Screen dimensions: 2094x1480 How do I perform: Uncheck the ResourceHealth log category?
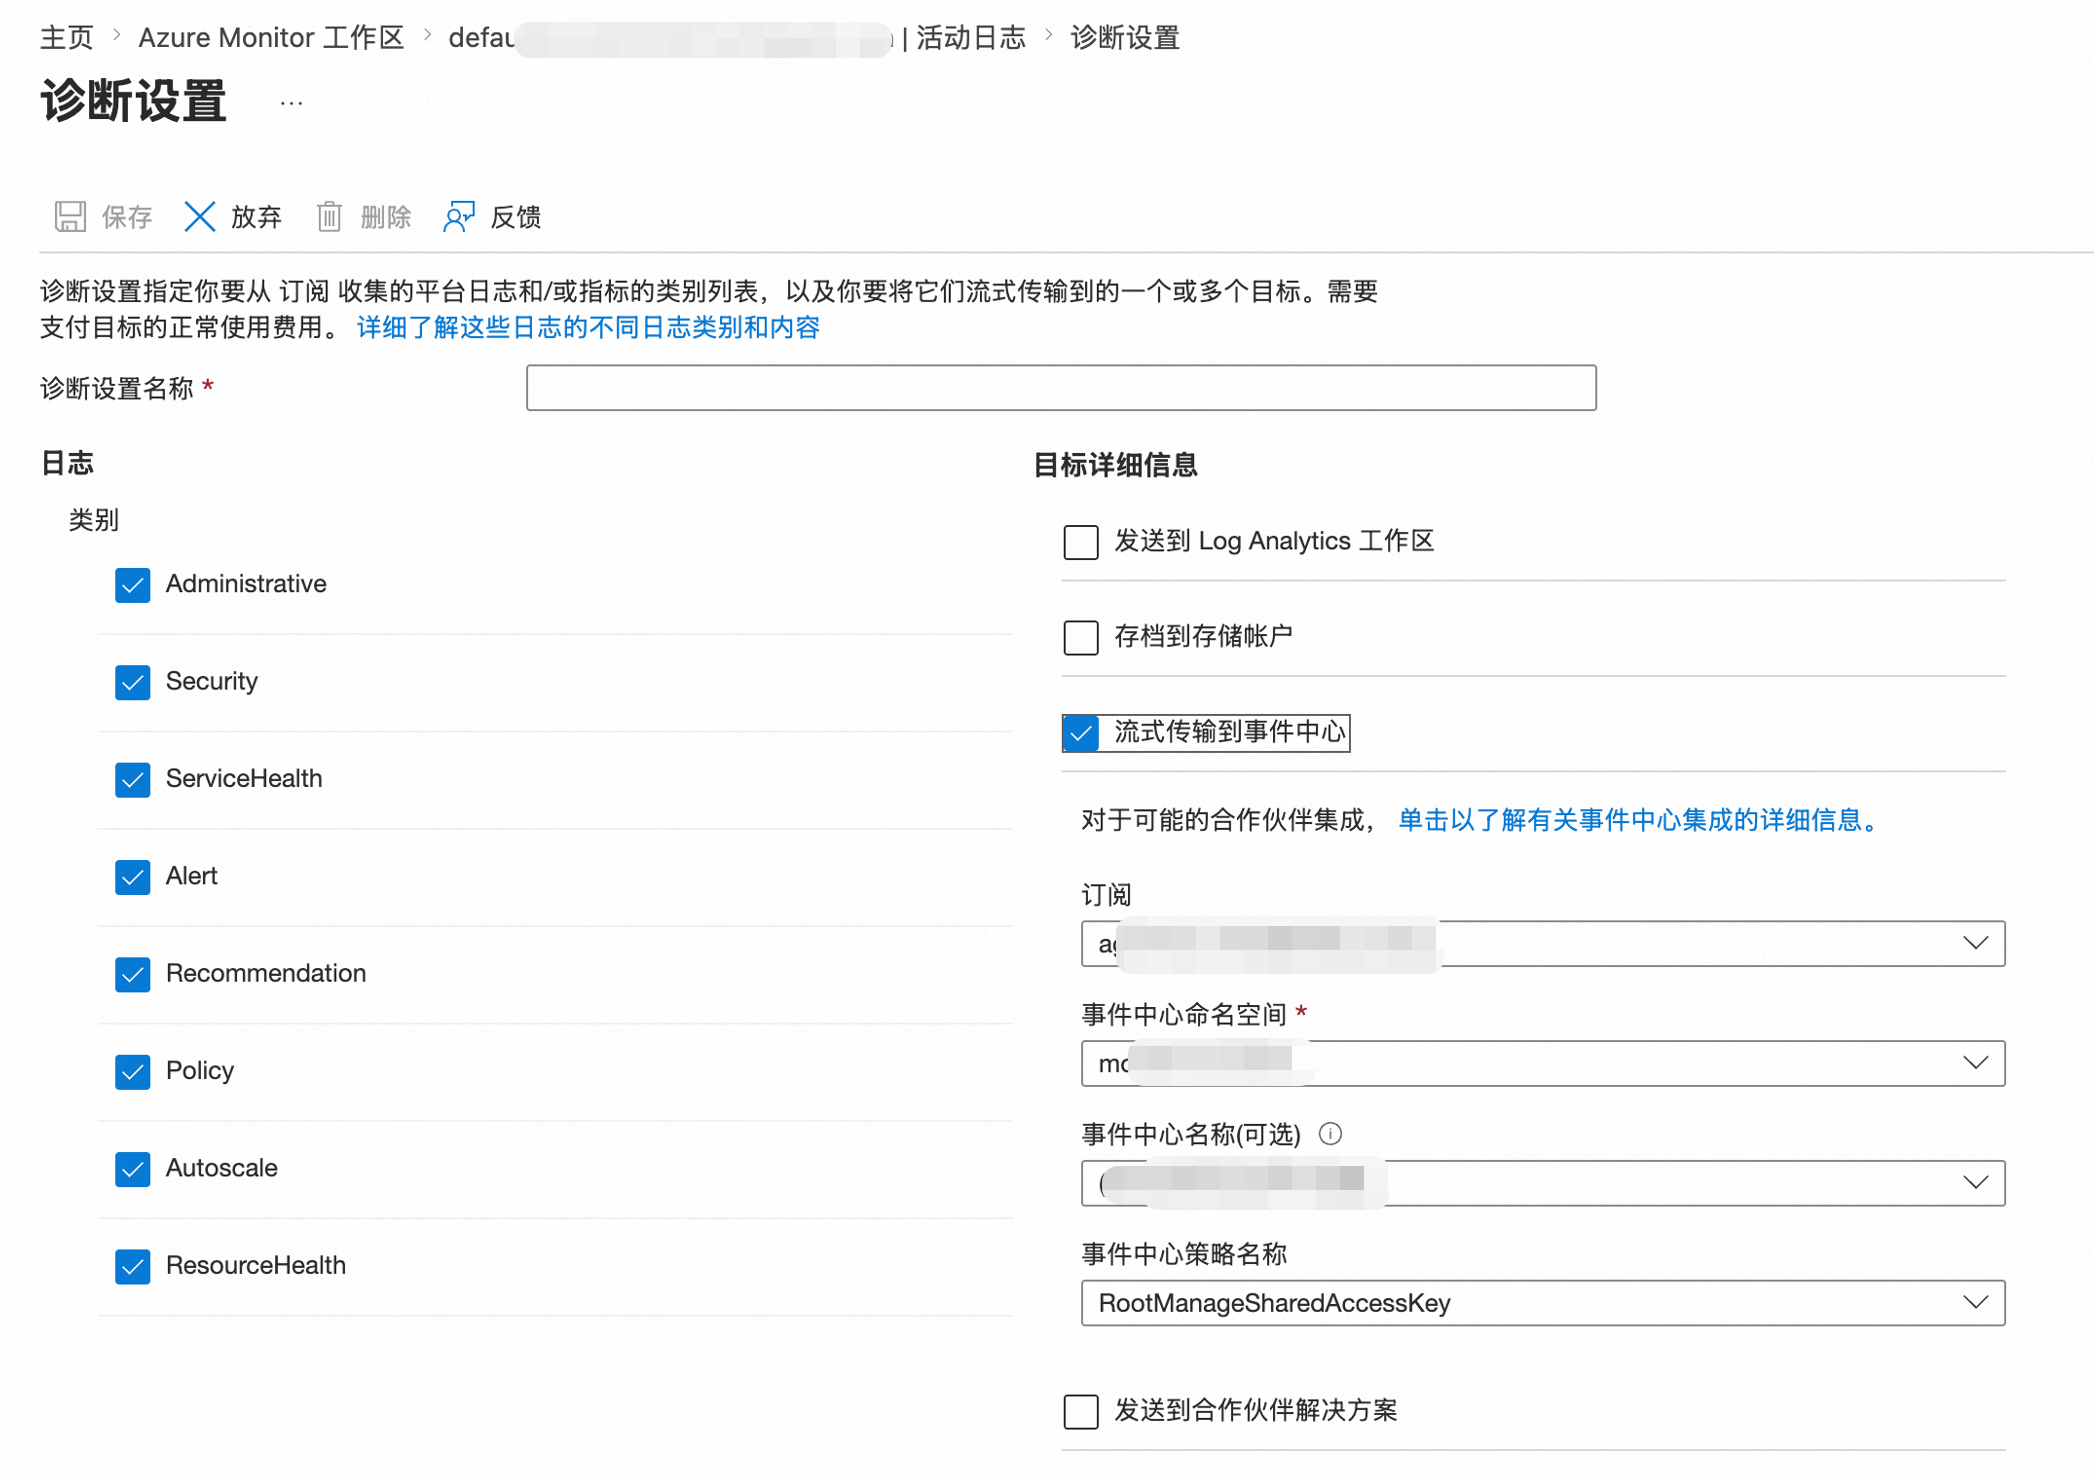(132, 1267)
